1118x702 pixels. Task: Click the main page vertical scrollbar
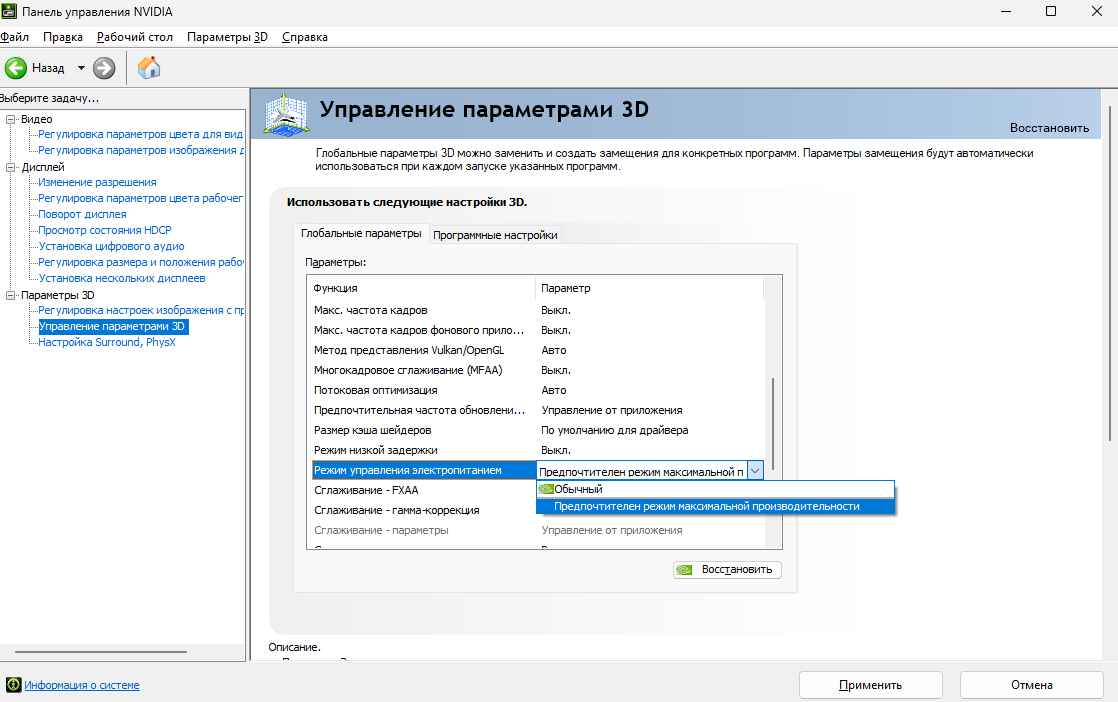point(1110,274)
